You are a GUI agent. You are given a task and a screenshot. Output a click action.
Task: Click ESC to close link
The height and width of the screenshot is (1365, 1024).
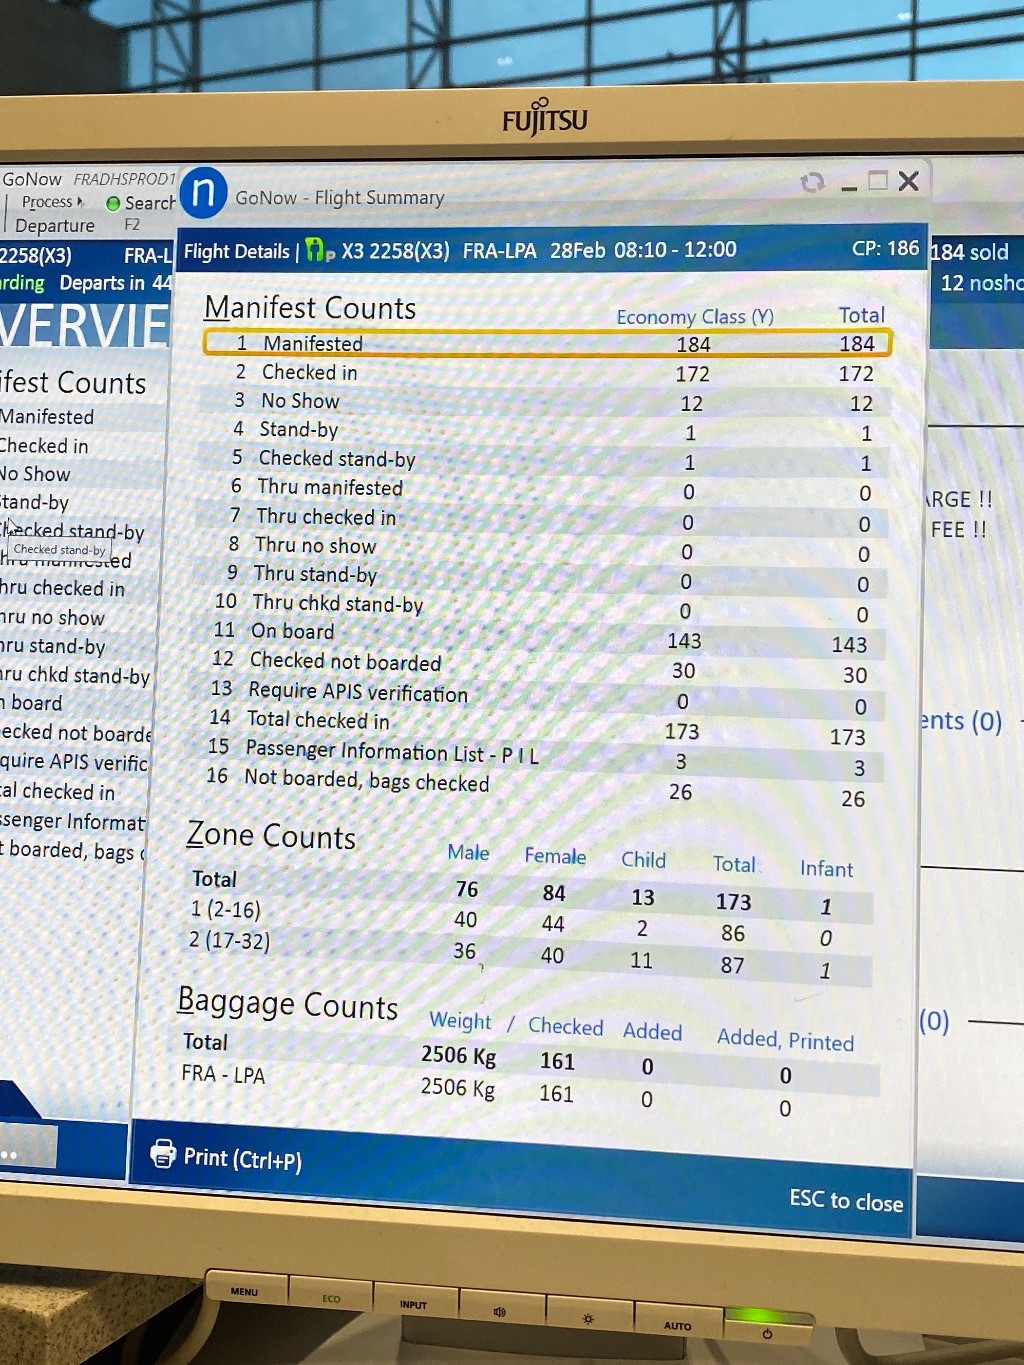[x=845, y=1200]
